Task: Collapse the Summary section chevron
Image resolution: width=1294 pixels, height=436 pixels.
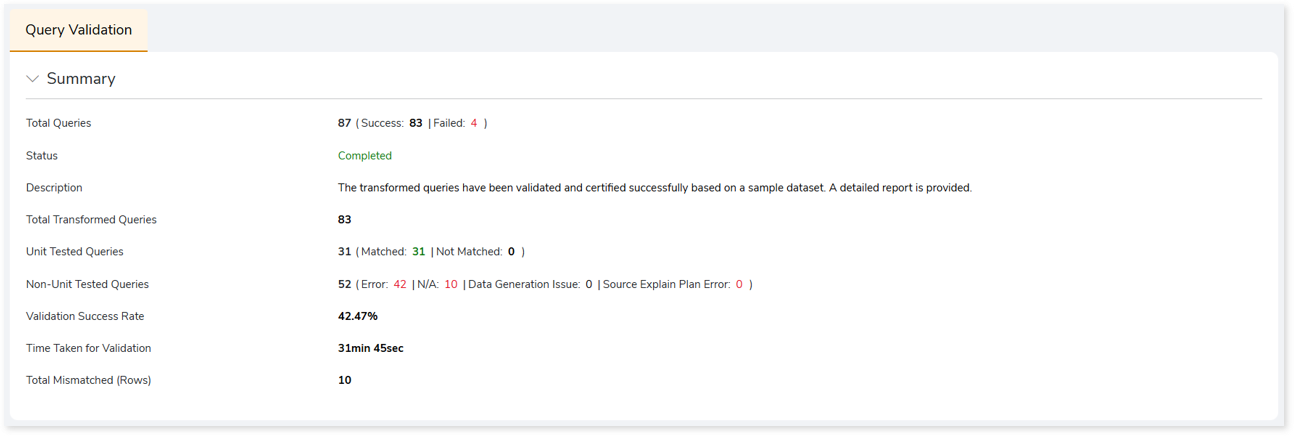Action: 33,79
